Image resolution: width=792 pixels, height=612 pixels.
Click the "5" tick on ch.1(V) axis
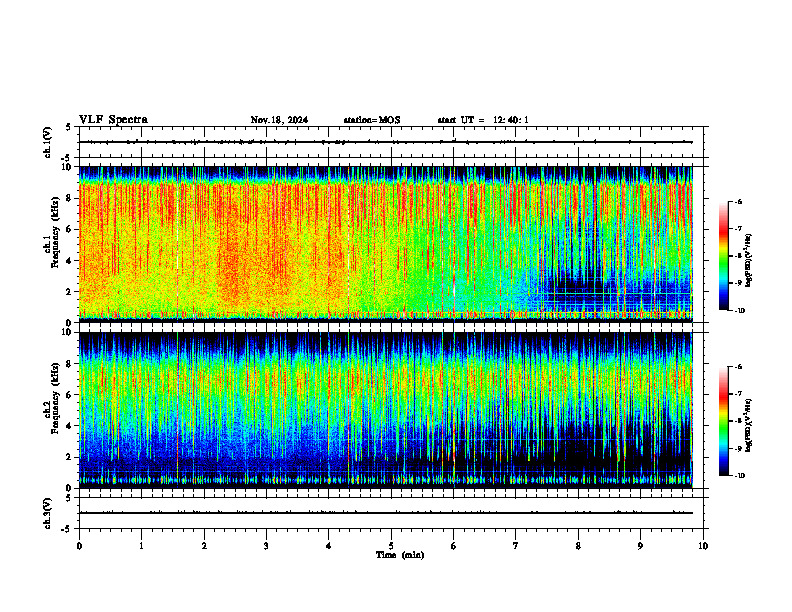(x=69, y=127)
